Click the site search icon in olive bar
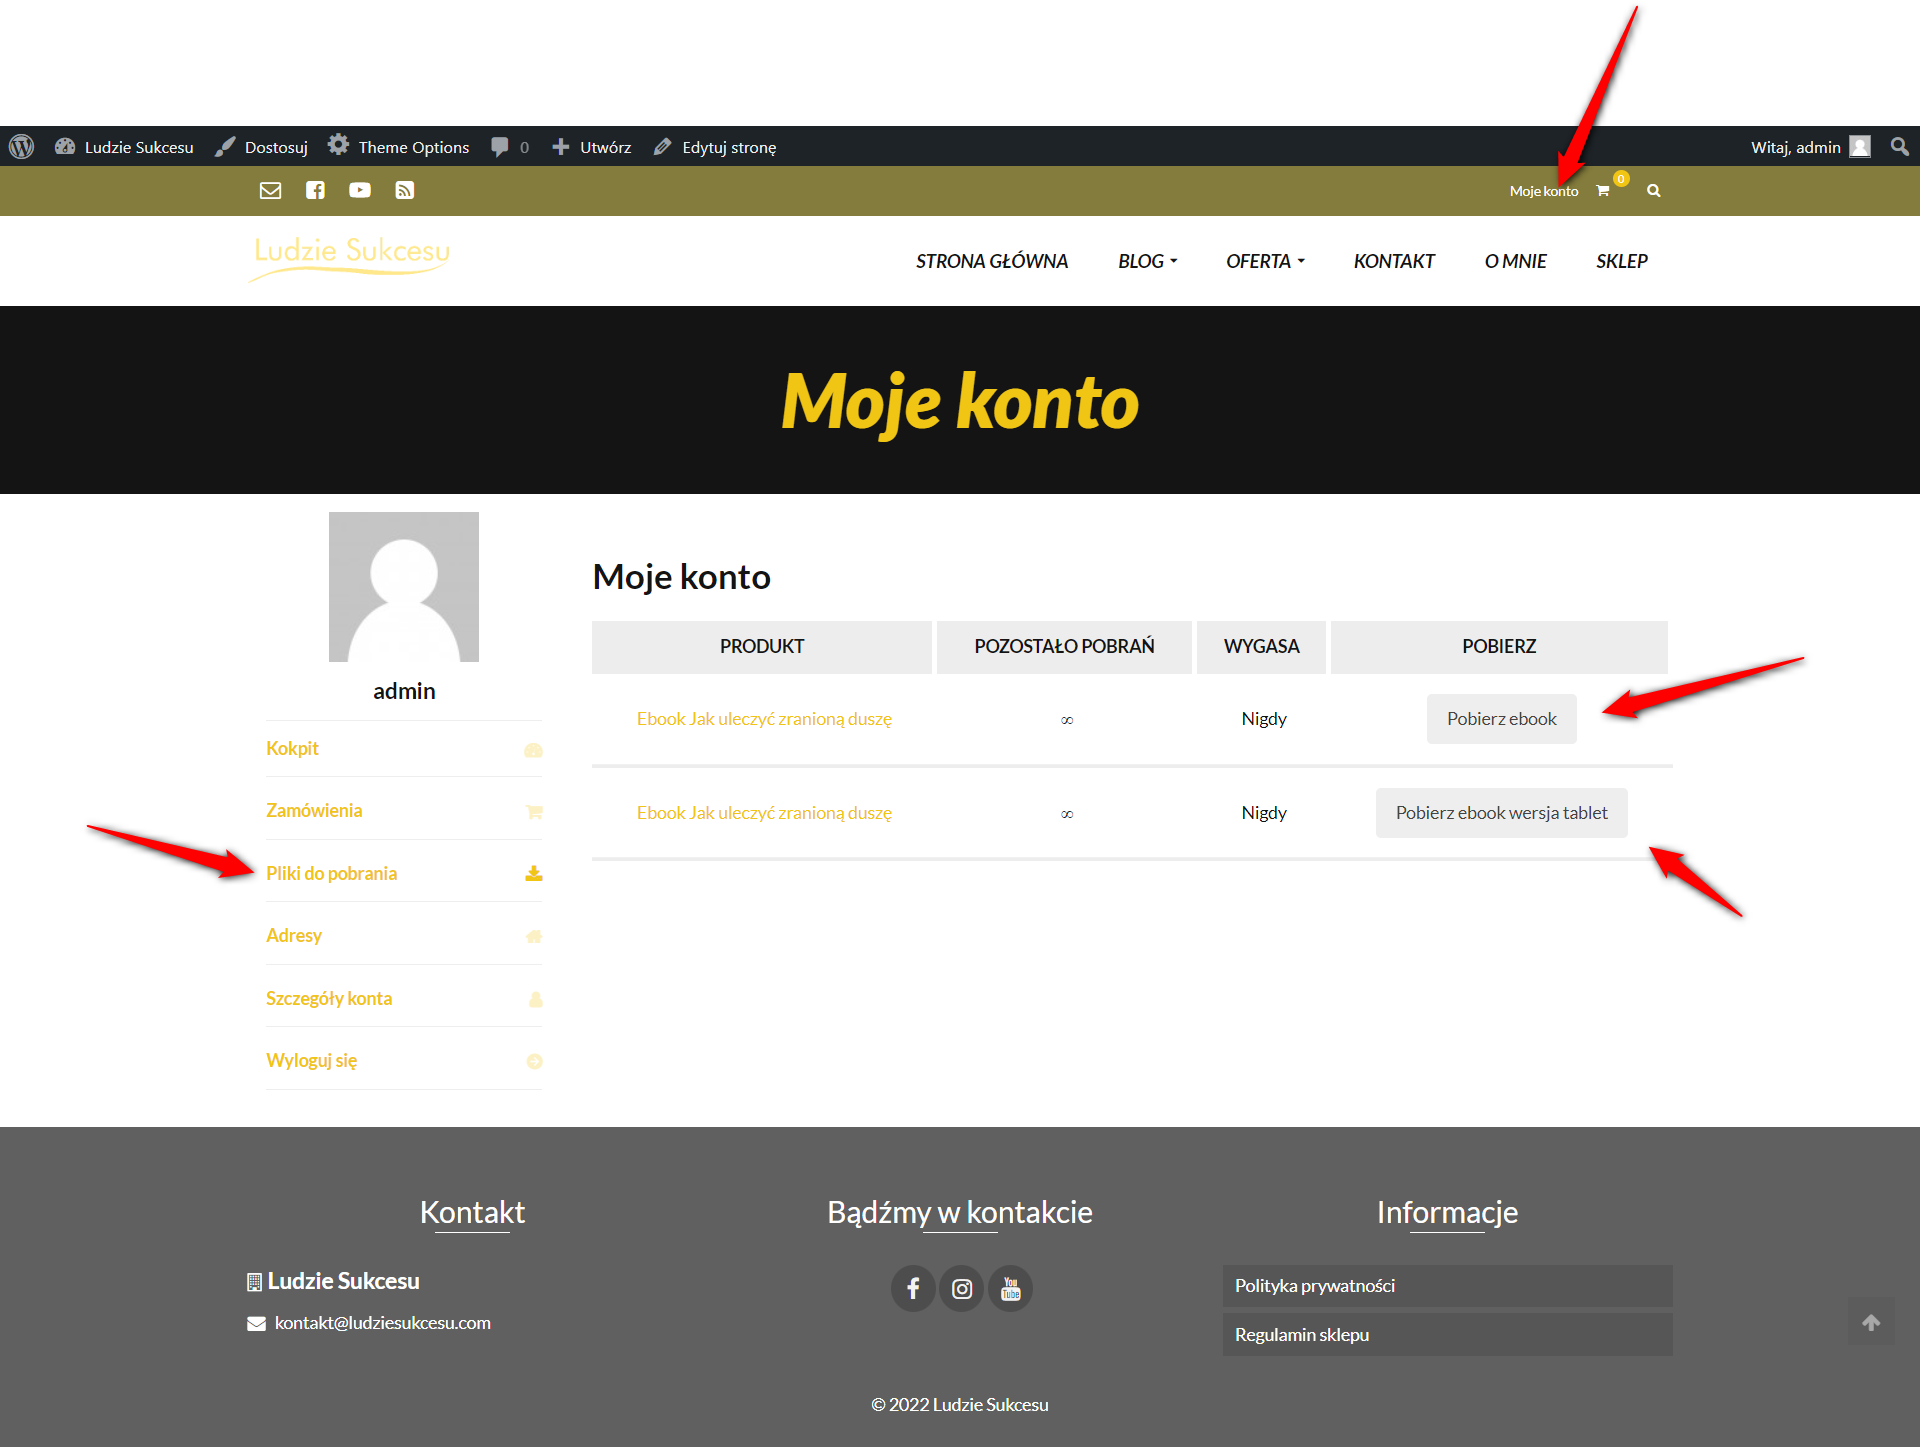The image size is (1920, 1447). tap(1654, 190)
